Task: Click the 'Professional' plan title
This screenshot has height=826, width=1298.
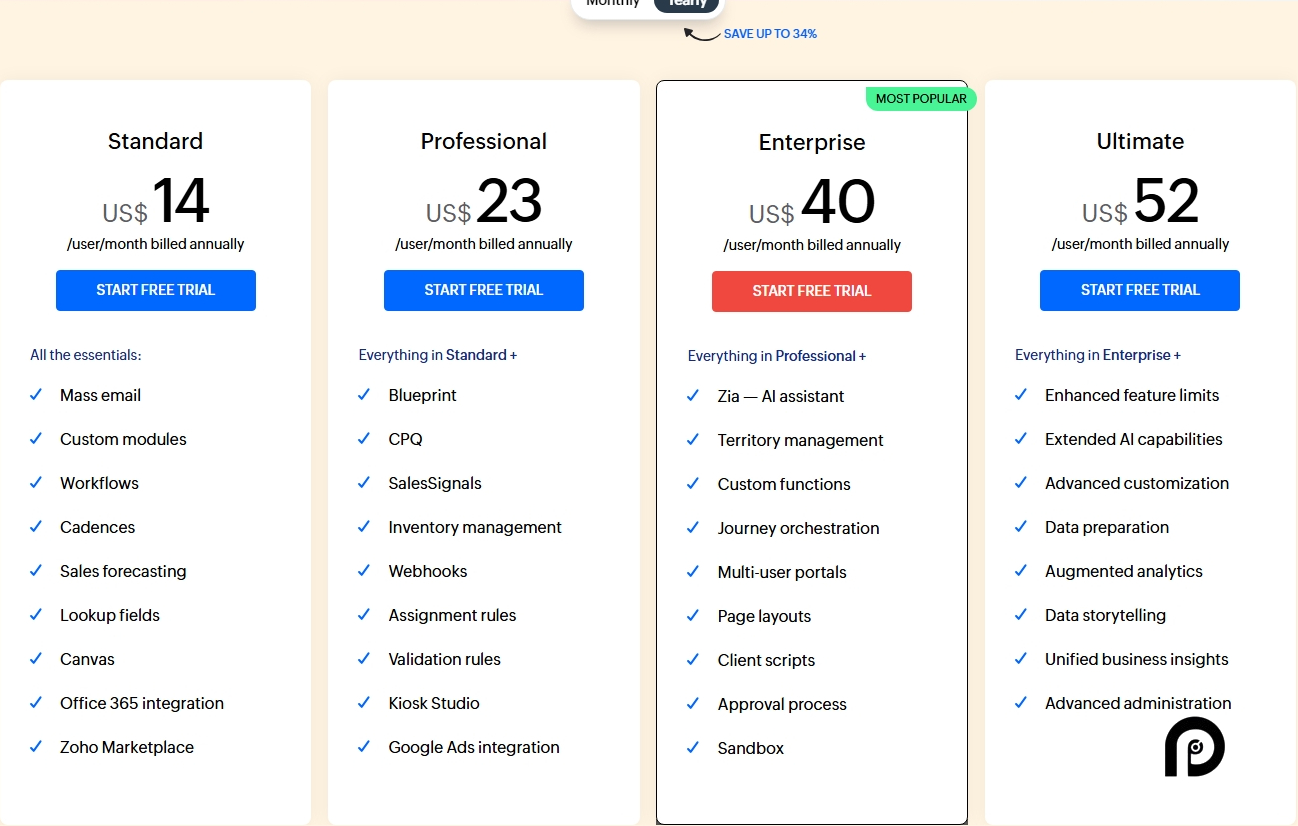Action: pos(484,141)
